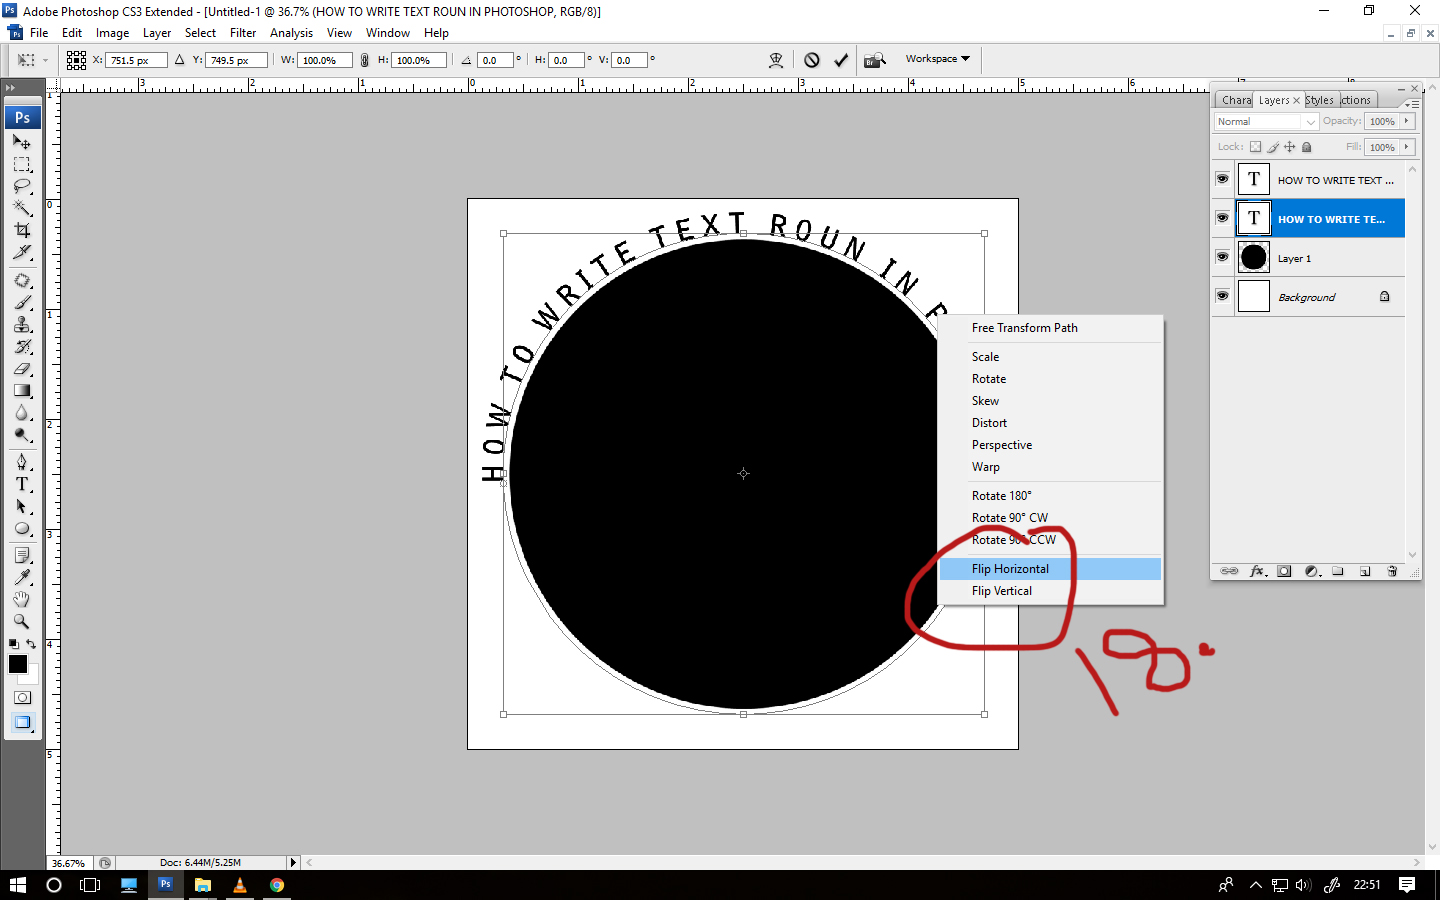Add a layer style from the fx icon

point(1258,571)
